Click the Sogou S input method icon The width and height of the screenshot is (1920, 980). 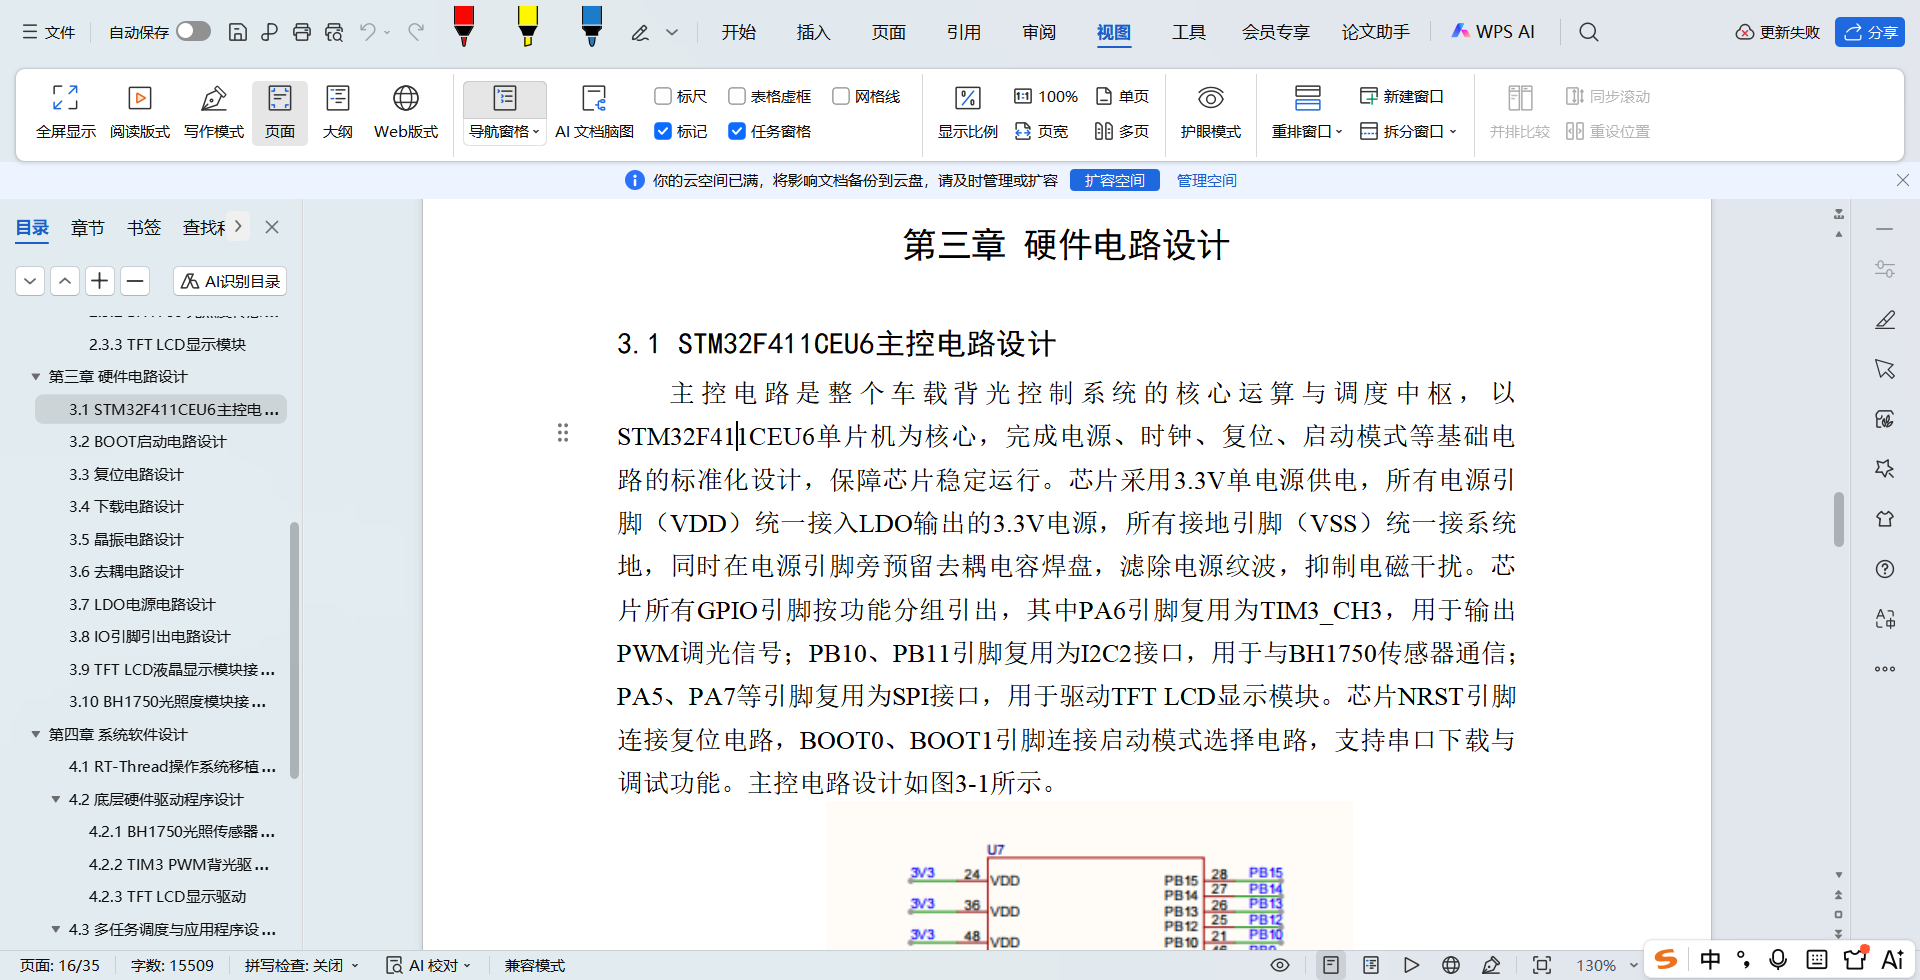point(1666,960)
